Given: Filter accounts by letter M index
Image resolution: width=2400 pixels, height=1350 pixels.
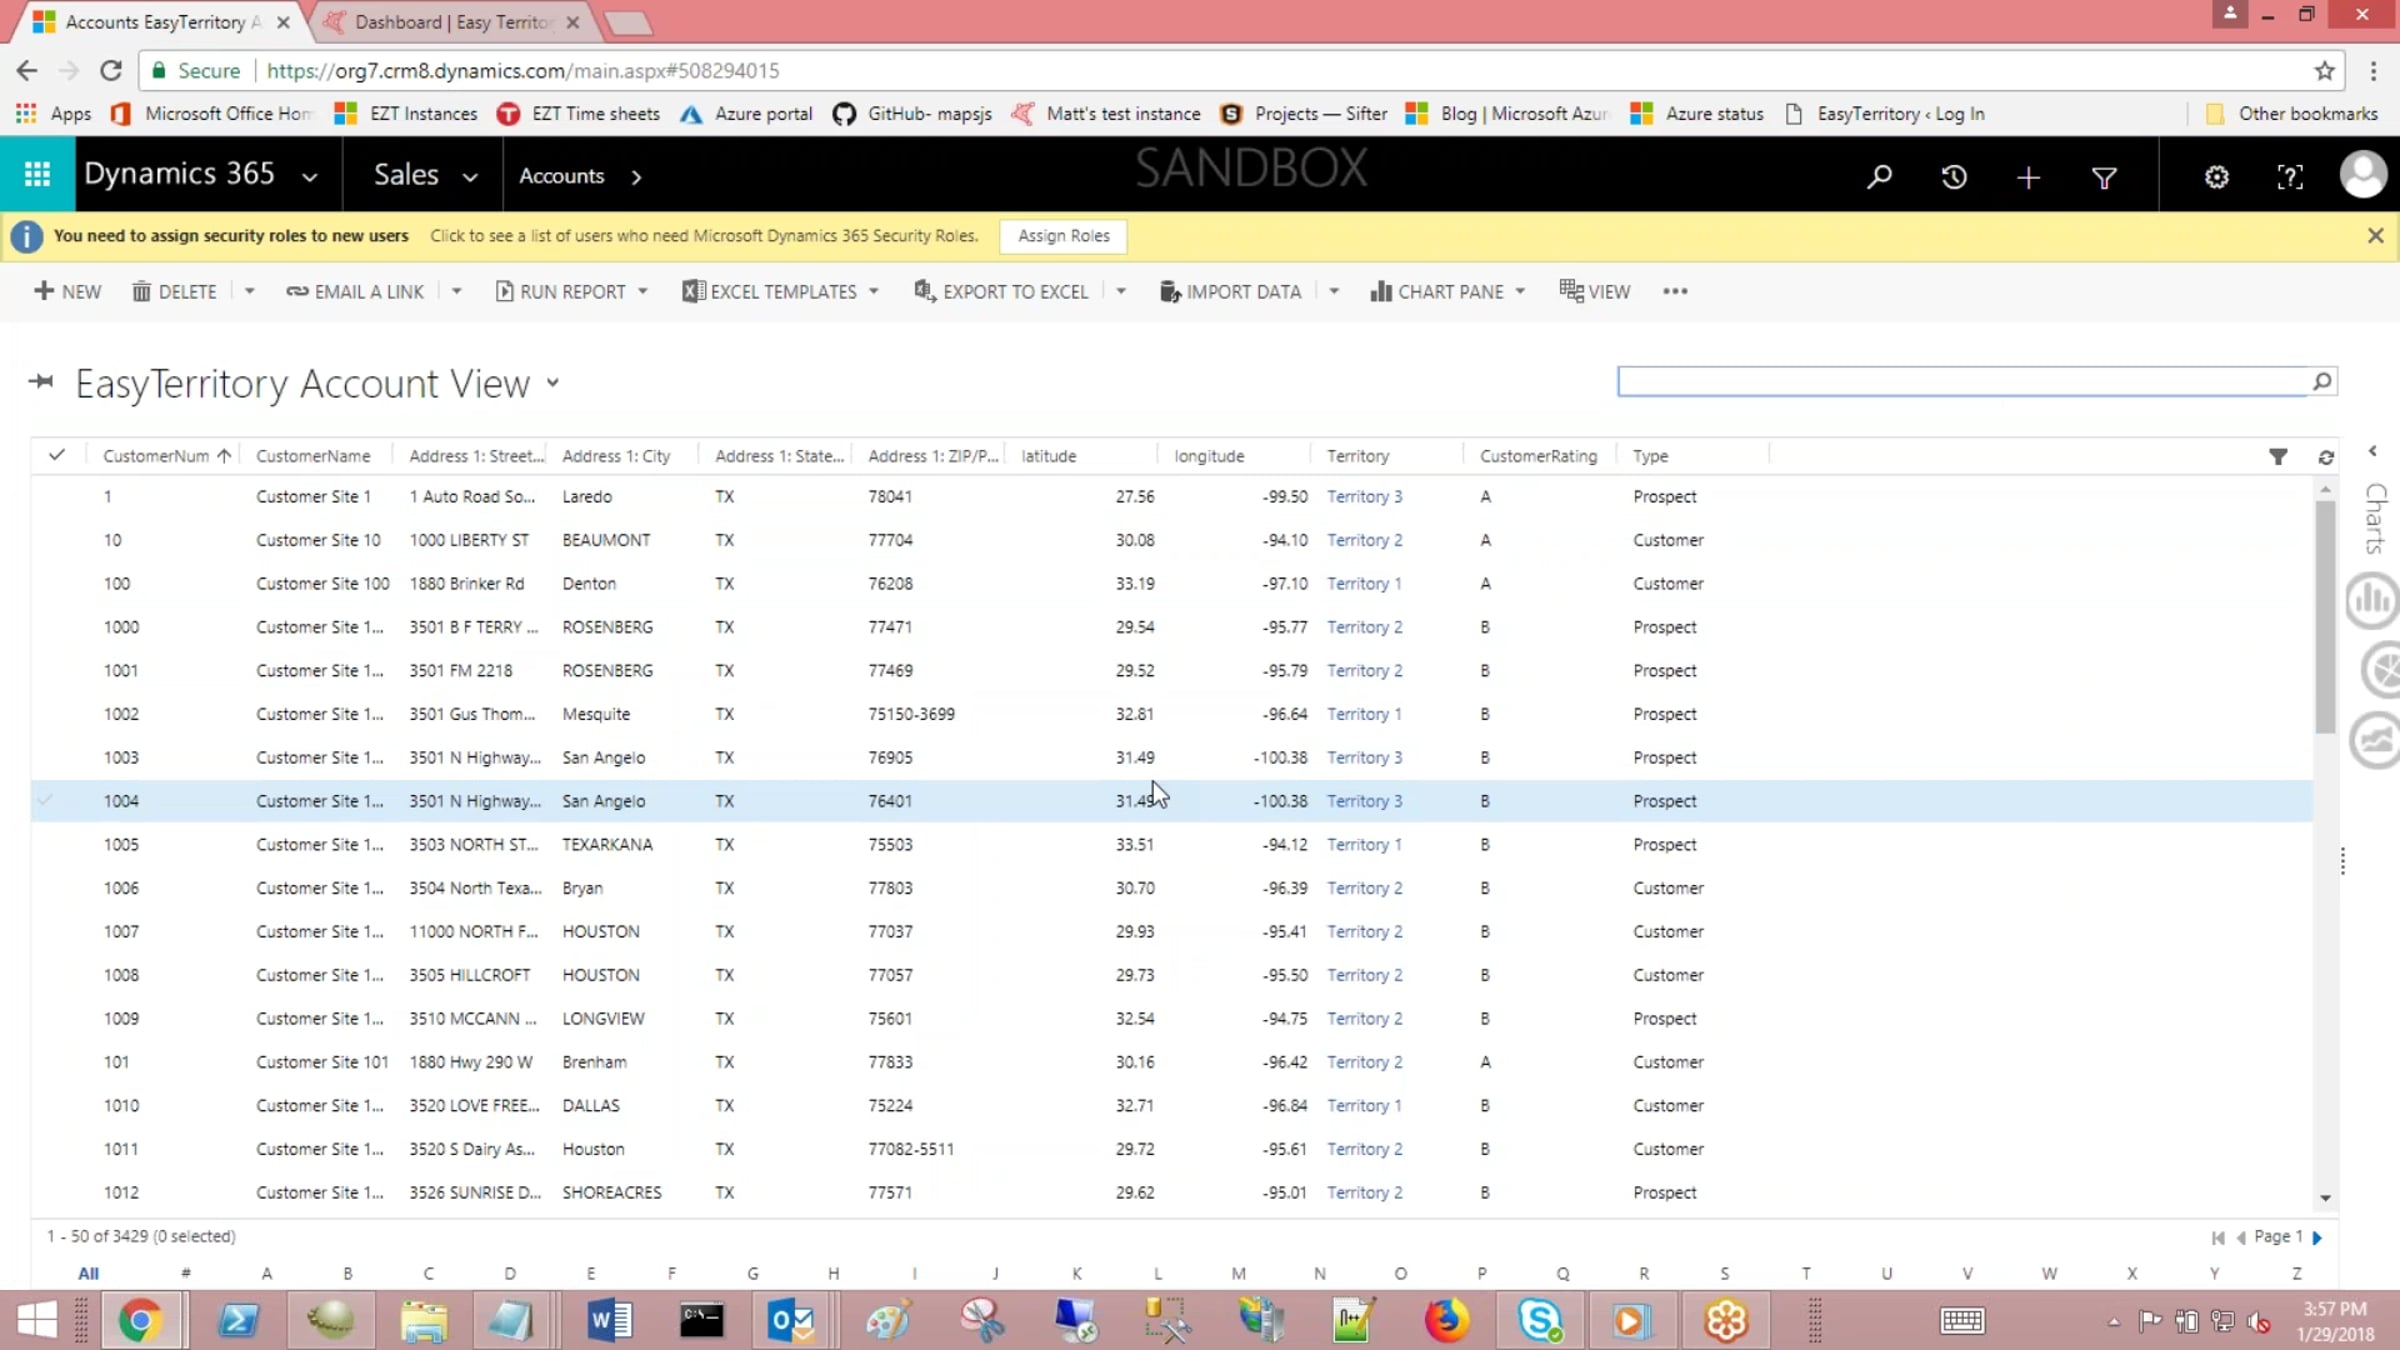Looking at the screenshot, I should pos(1238,1273).
